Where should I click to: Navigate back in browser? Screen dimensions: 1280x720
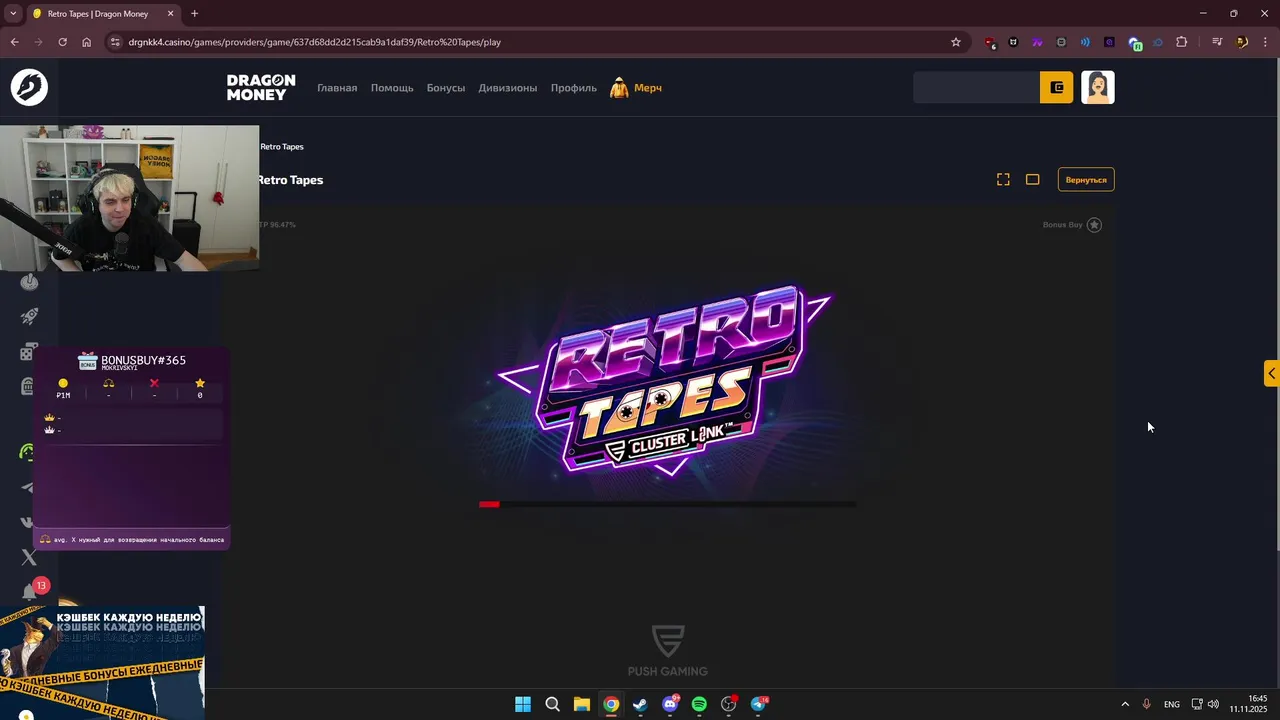(x=14, y=42)
